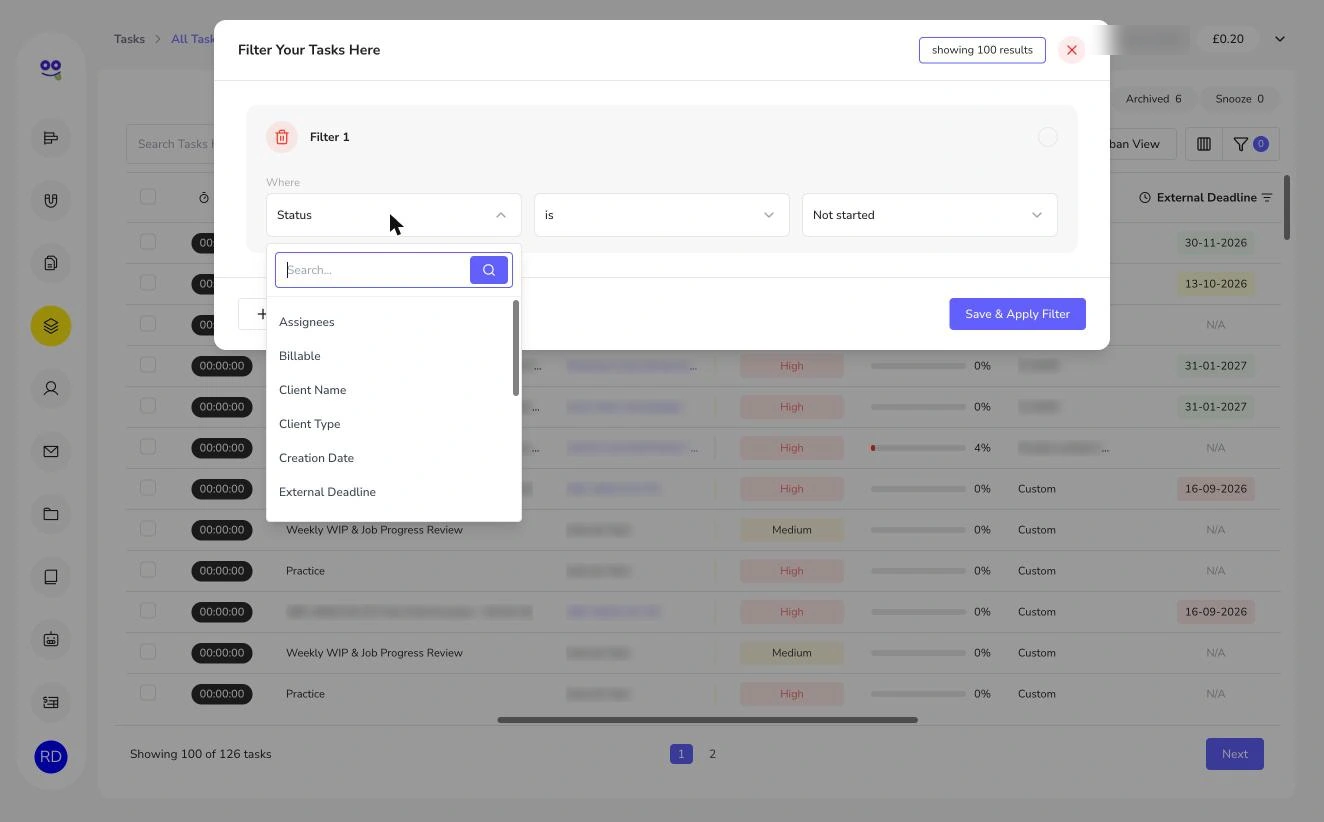Check the first Practice row checkbox

148,570
